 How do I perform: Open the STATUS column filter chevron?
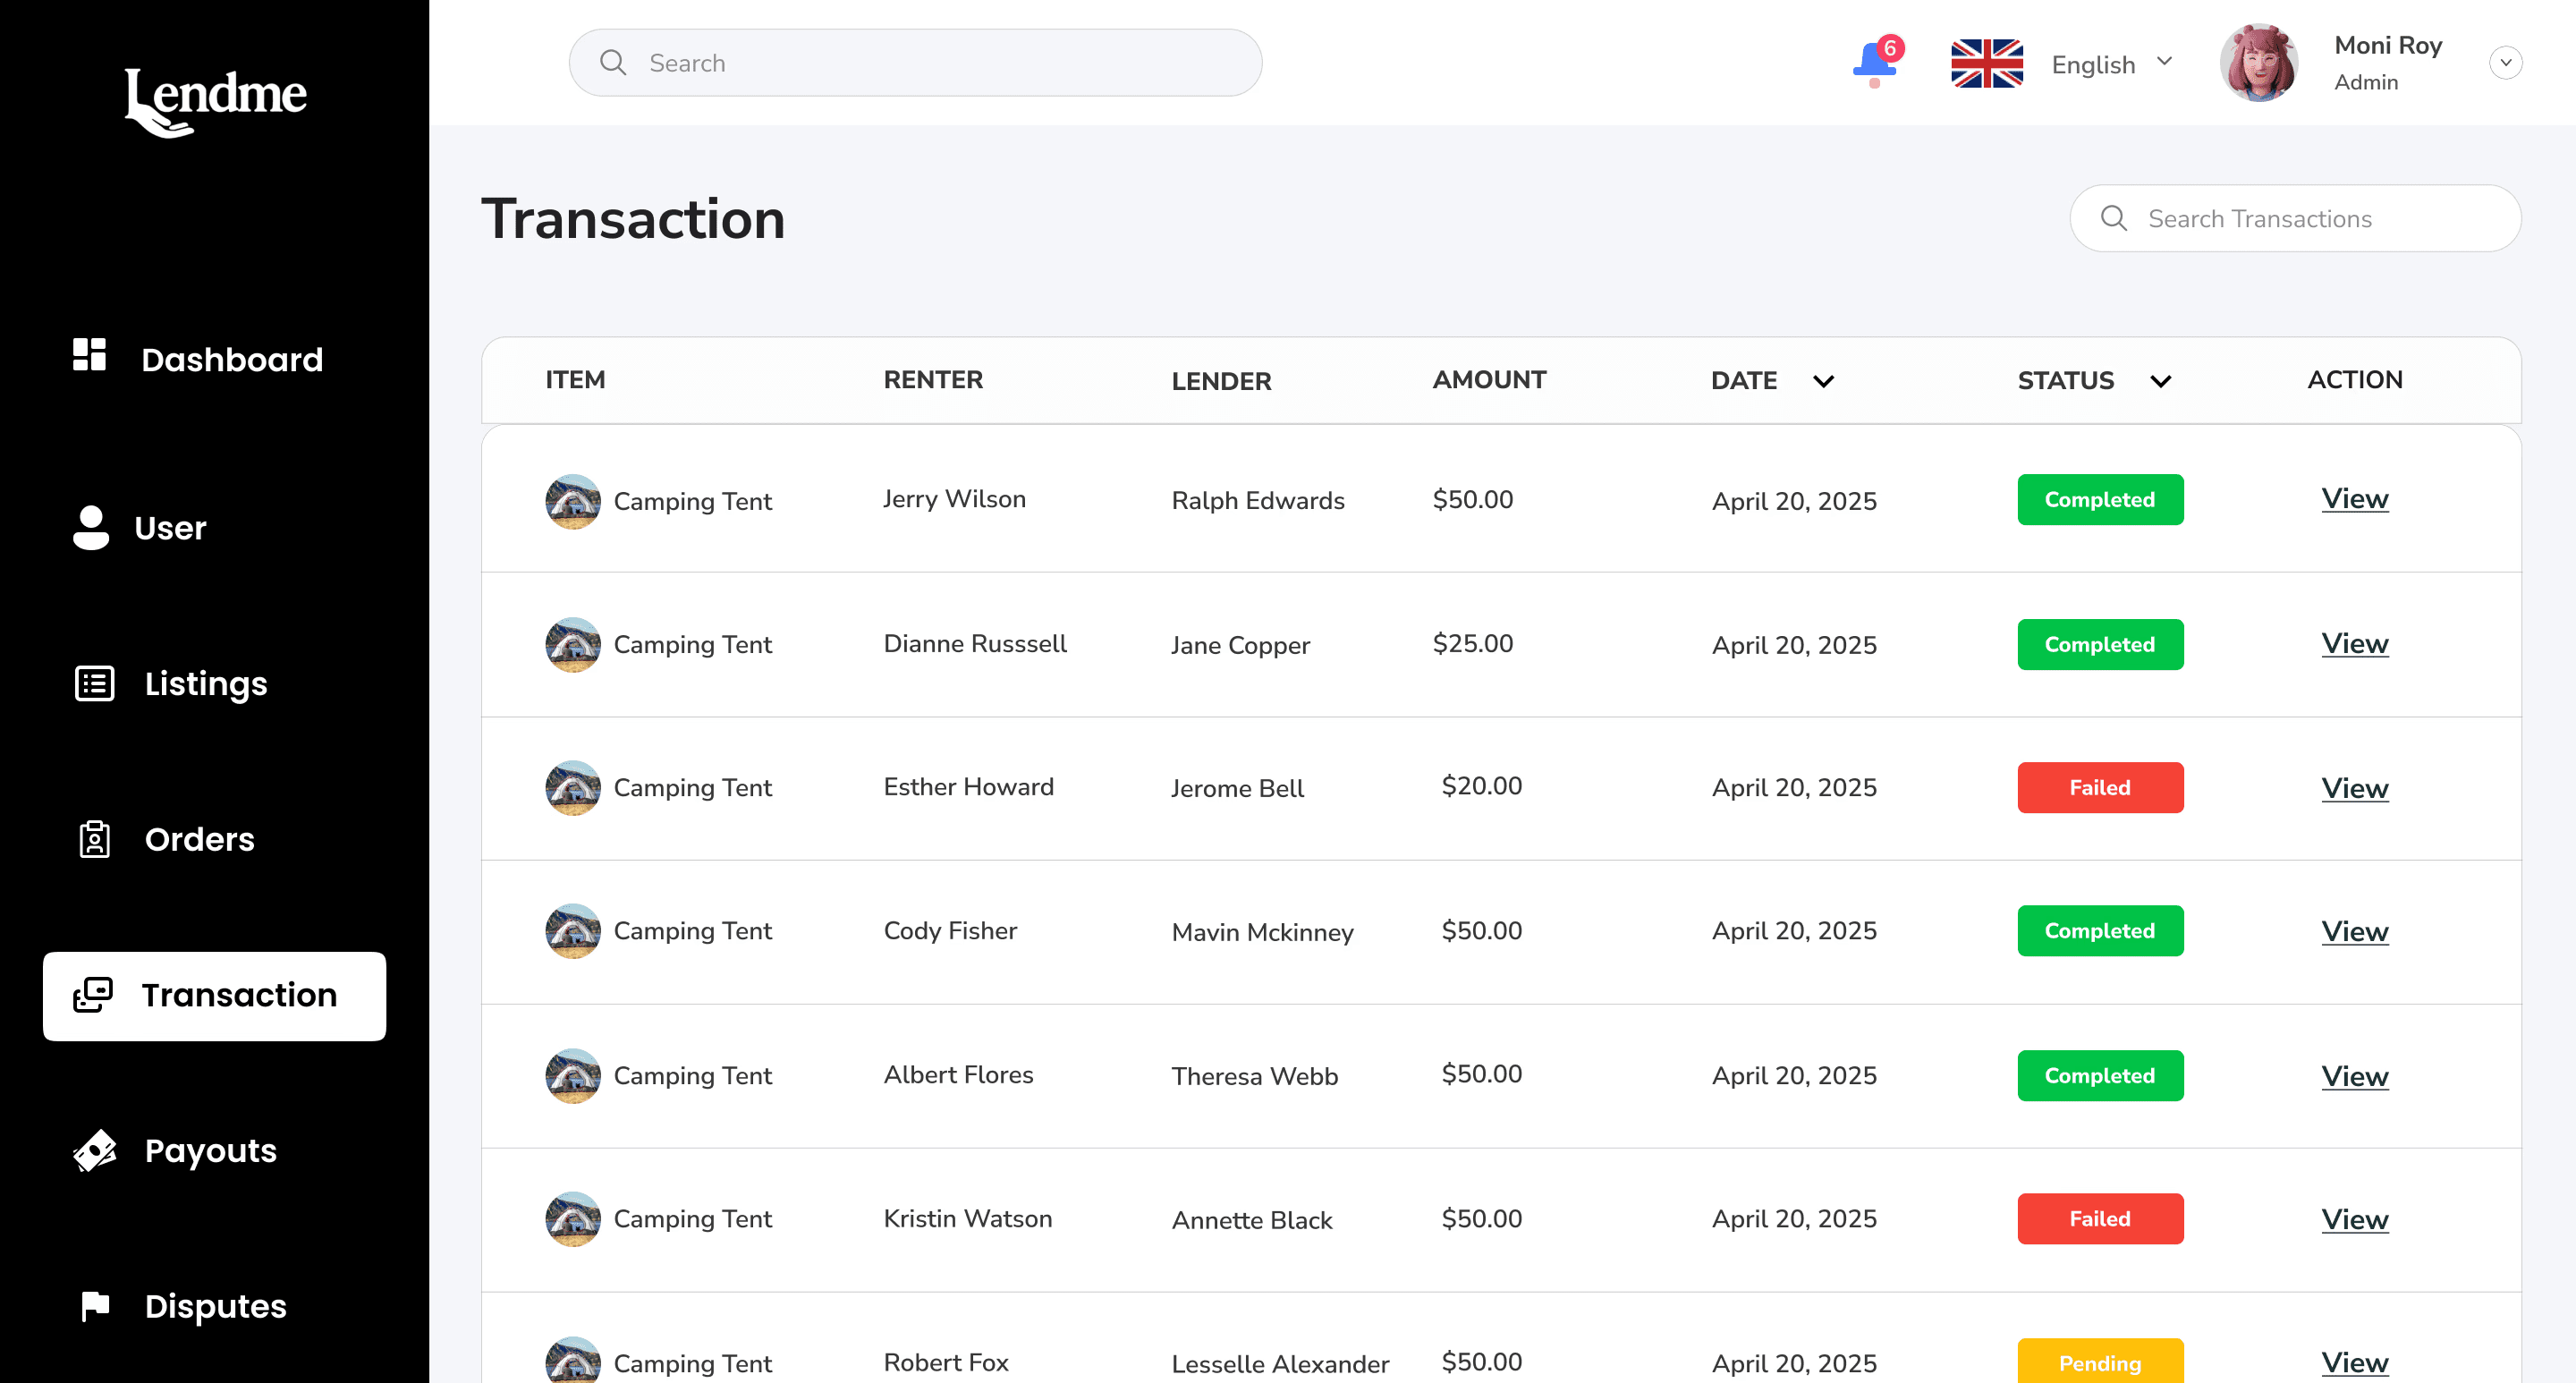pyautogui.click(x=2160, y=381)
